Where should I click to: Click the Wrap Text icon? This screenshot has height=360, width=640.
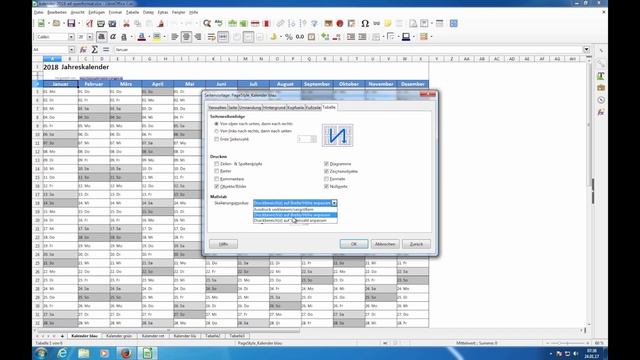point(211,37)
